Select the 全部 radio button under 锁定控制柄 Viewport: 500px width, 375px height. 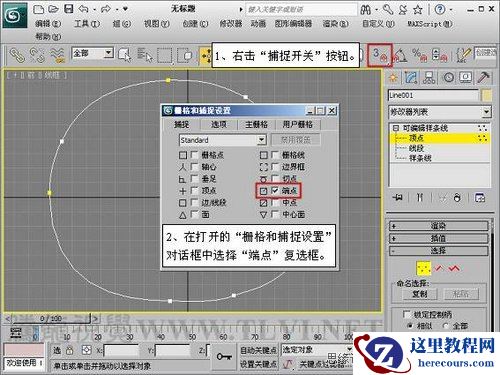pyautogui.click(x=446, y=326)
